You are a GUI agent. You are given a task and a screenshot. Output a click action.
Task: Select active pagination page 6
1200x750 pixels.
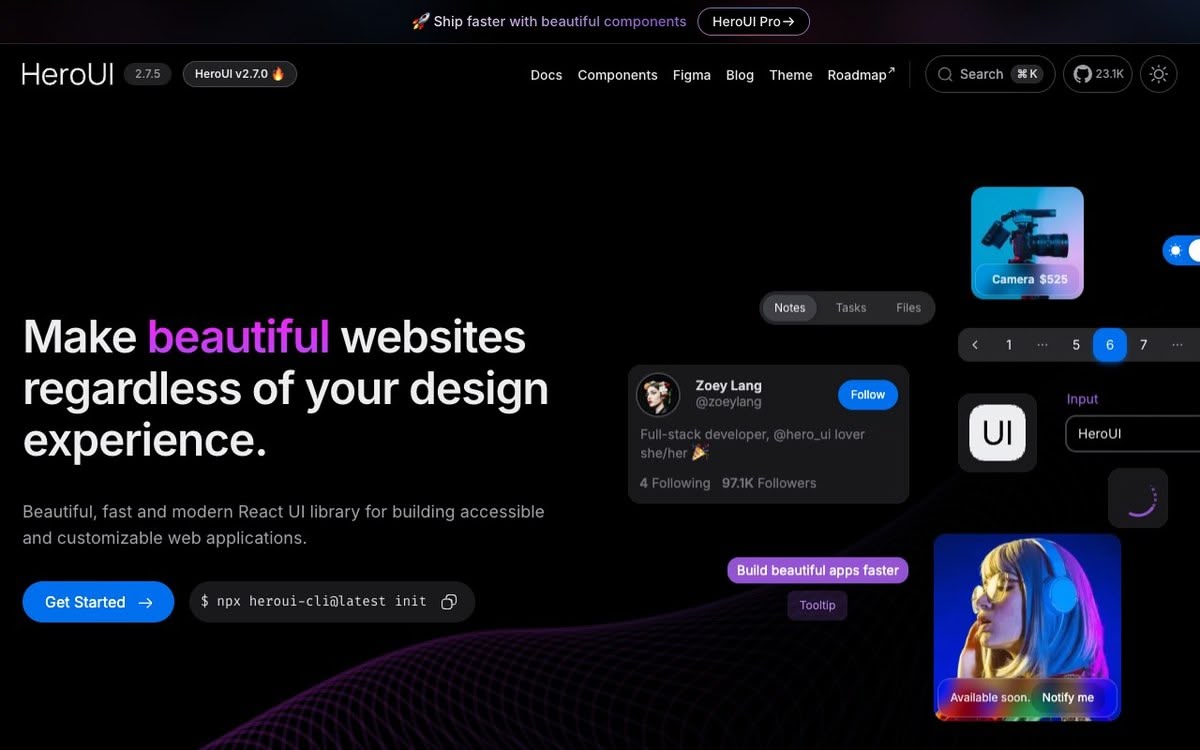pos(1110,345)
